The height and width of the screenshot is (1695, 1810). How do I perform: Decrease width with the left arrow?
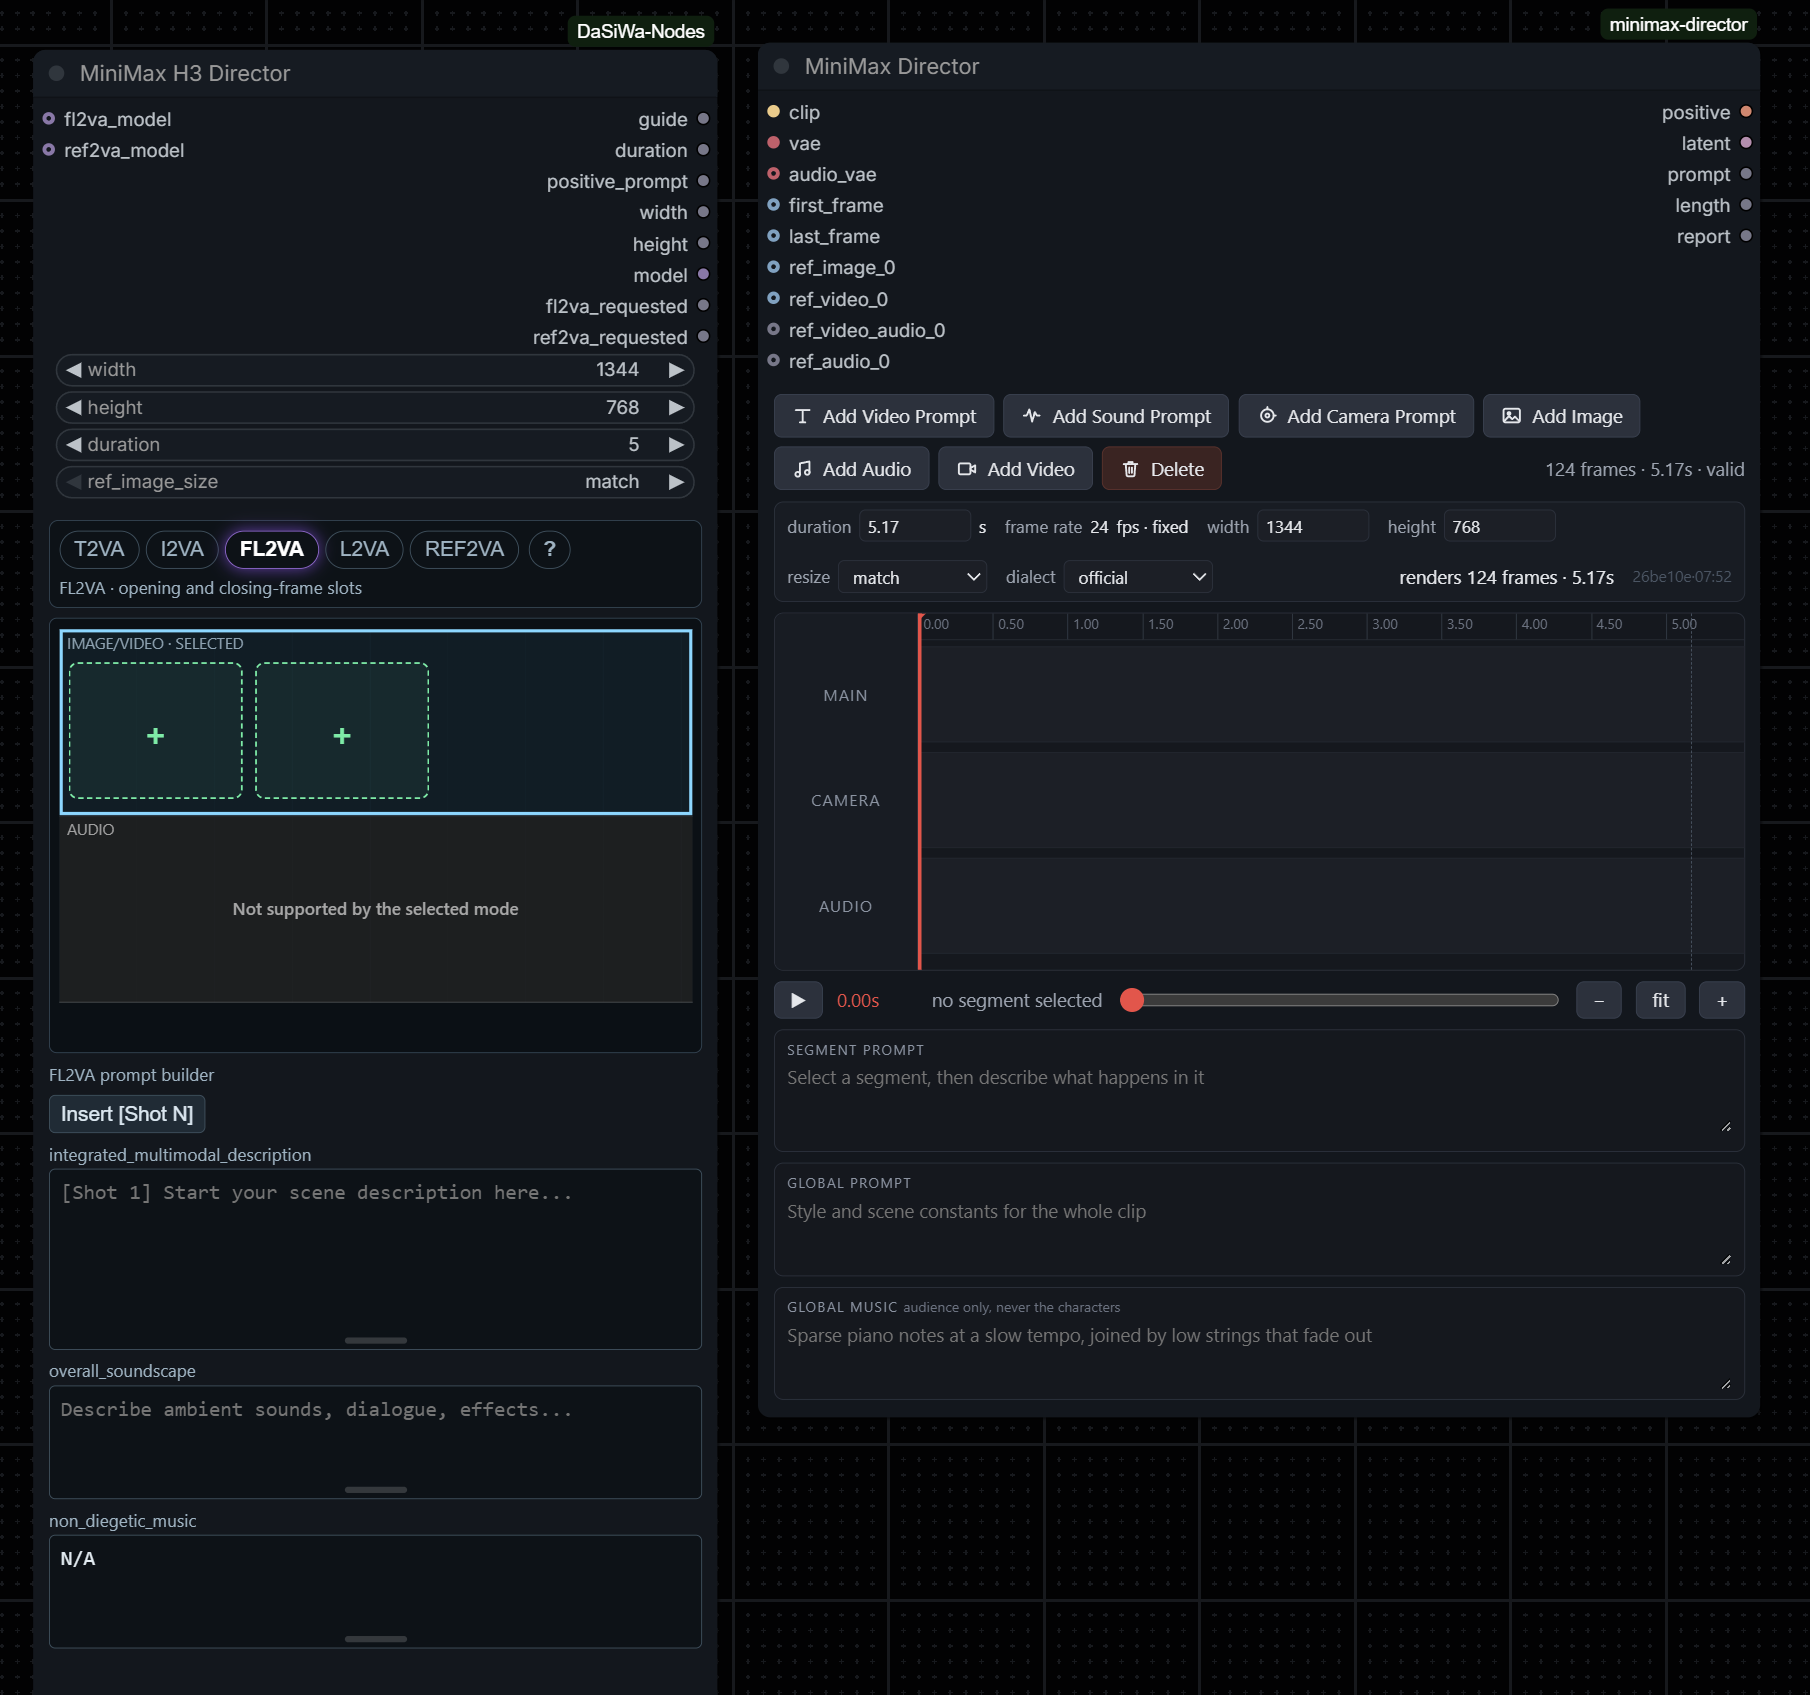coord(73,370)
